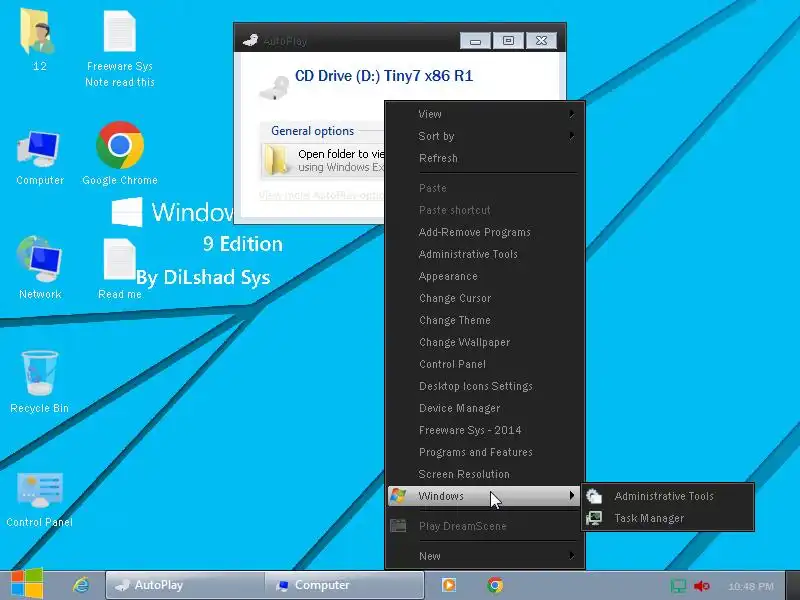Viewport: 800px width, 600px height.
Task: Click the Windows flag icon in context menu
Action: (x=398, y=495)
